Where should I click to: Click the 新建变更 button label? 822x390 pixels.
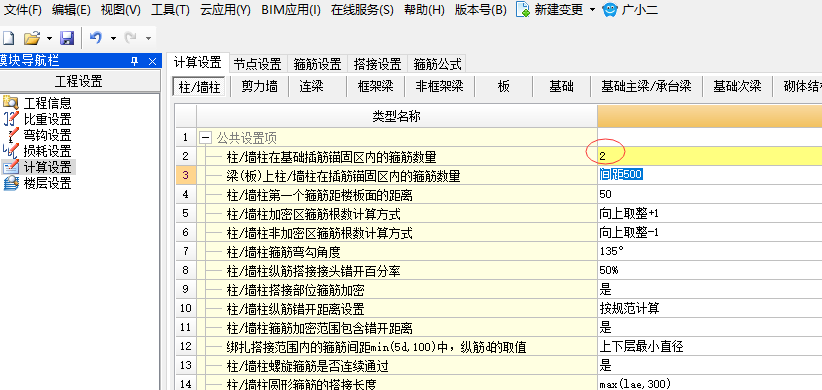point(559,9)
